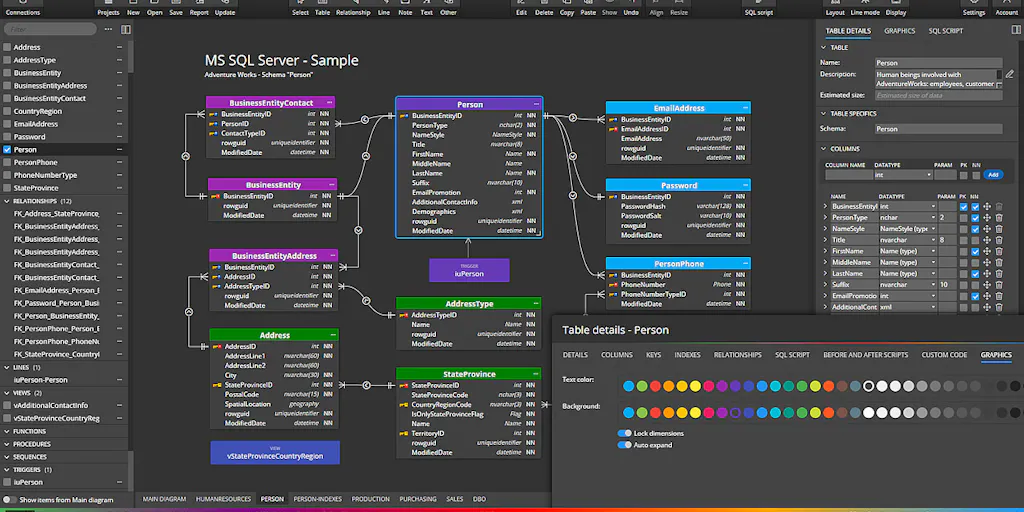Viewport: 1024px width, 512px height.
Task: Click the move handle for LastName column
Action: pyautogui.click(x=987, y=274)
